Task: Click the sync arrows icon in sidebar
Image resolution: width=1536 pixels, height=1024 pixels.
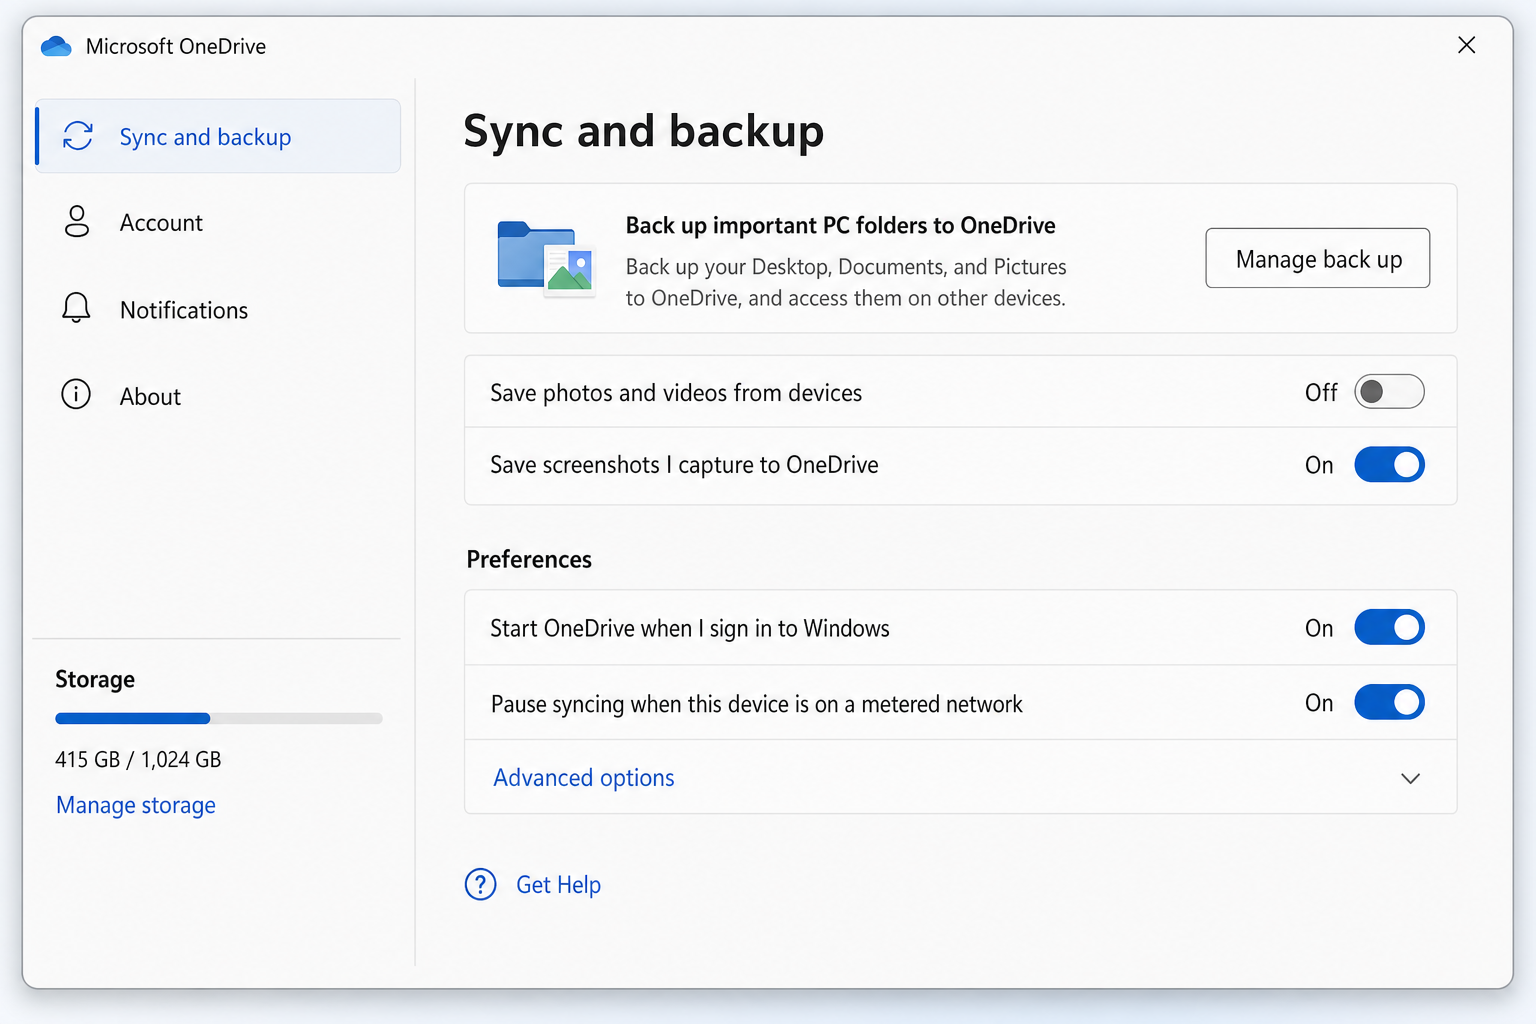Action: (x=78, y=136)
